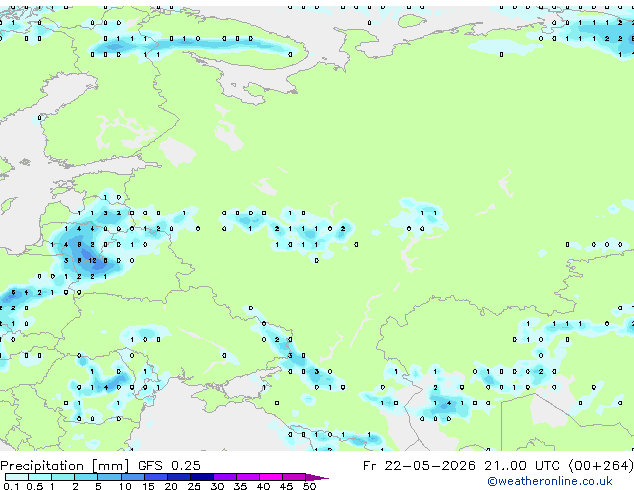
Task: Click the legend label '50'
Action: (310, 486)
